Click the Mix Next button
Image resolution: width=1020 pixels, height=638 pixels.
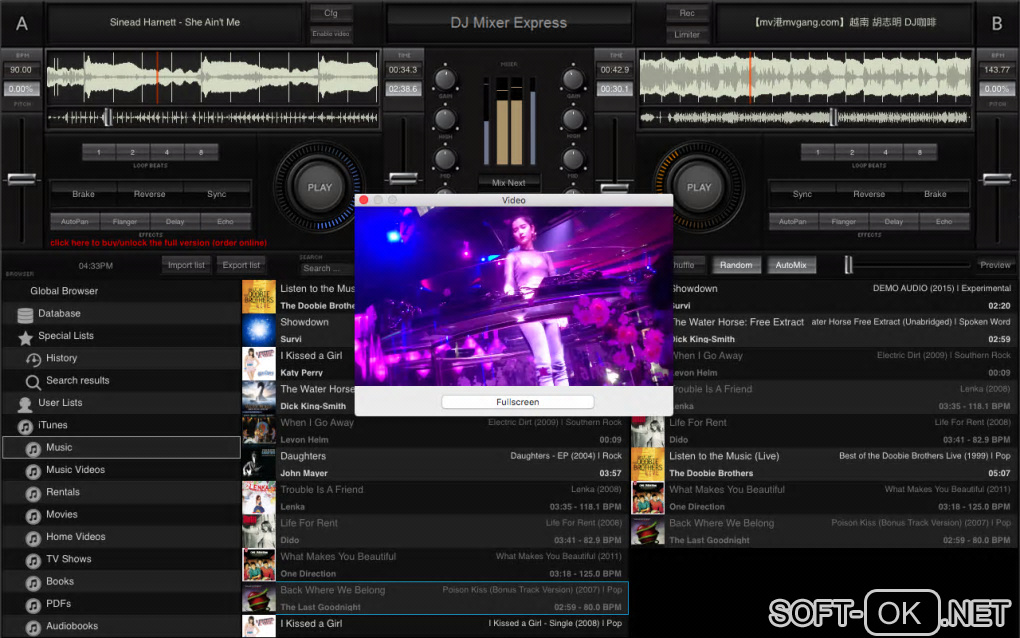click(509, 183)
